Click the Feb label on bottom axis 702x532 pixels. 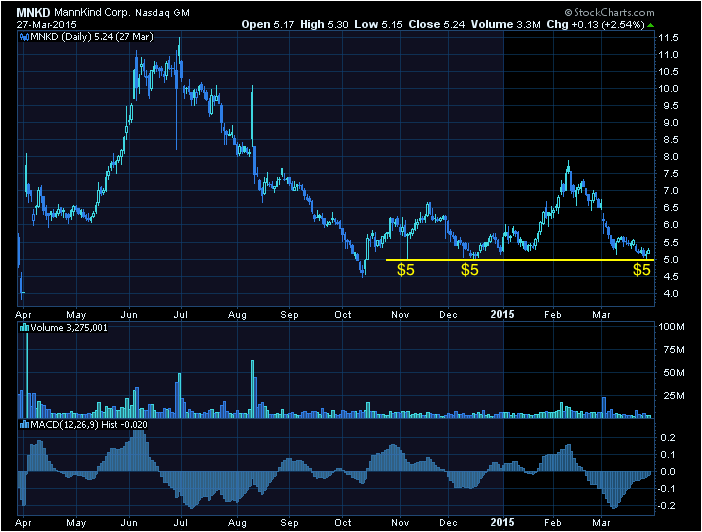(x=552, y=523)
